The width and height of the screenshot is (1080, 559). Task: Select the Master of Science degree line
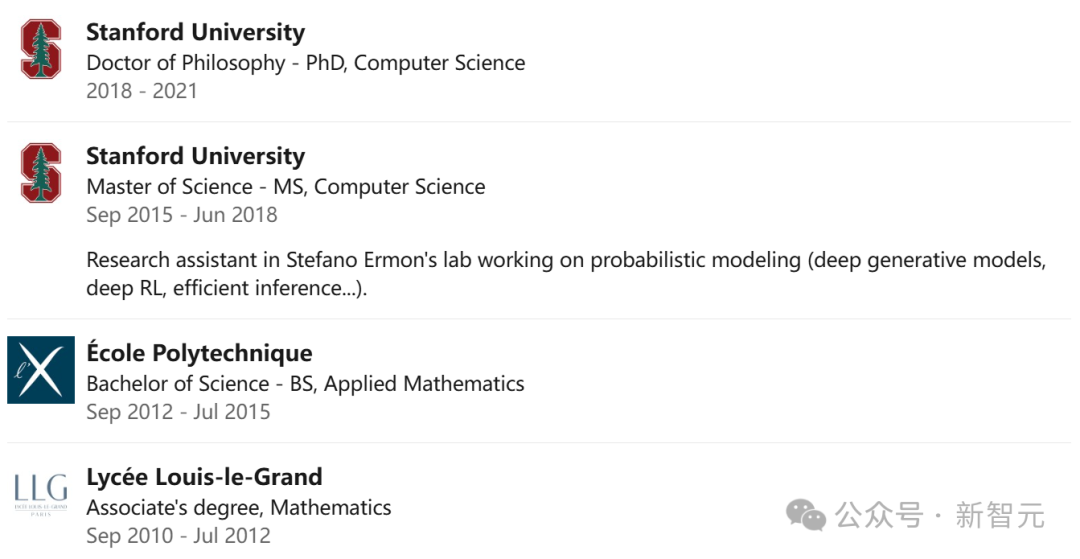(286, 187)
